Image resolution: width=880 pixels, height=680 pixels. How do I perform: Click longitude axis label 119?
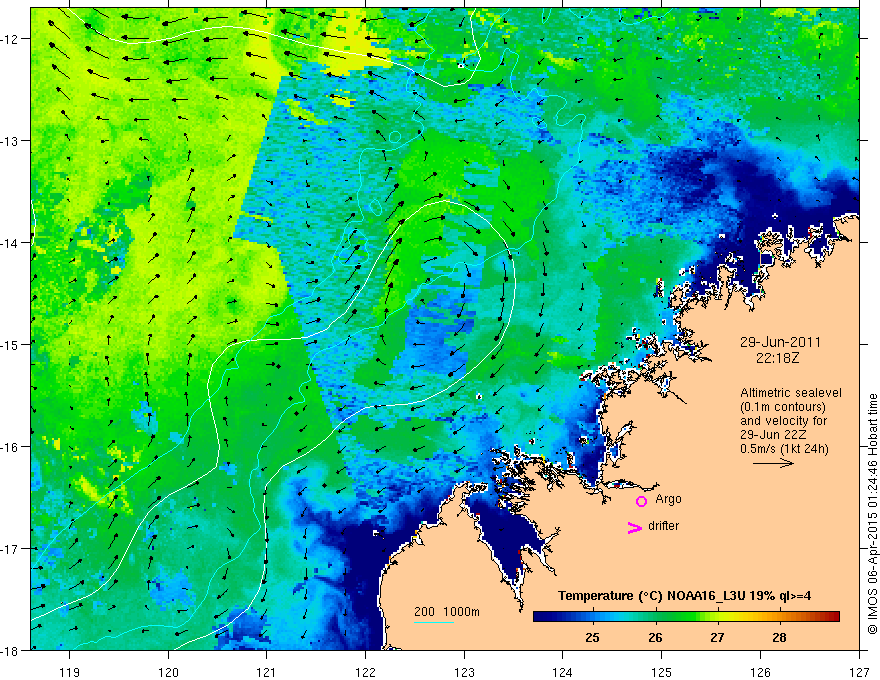click(70, 672)
